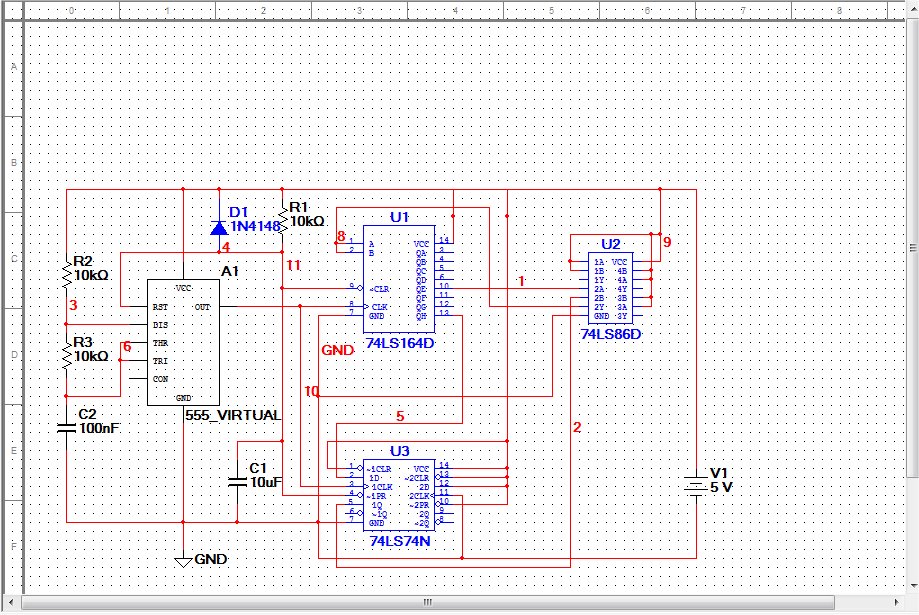The width and height of the screenshot is (919, 615).
Task: Click the vertical scrollbar down arrow
Action: point(913,585)
